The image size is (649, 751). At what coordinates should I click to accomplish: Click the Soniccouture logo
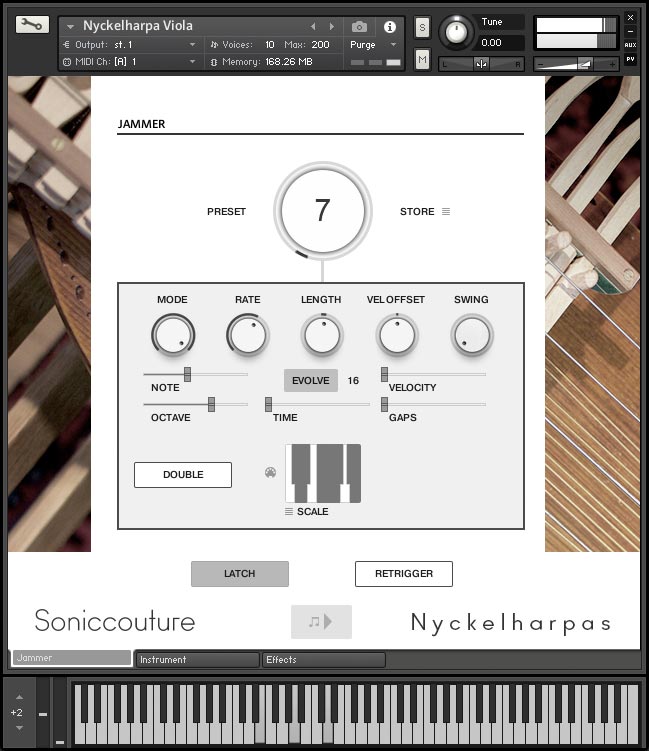click(x=115, y=621)
